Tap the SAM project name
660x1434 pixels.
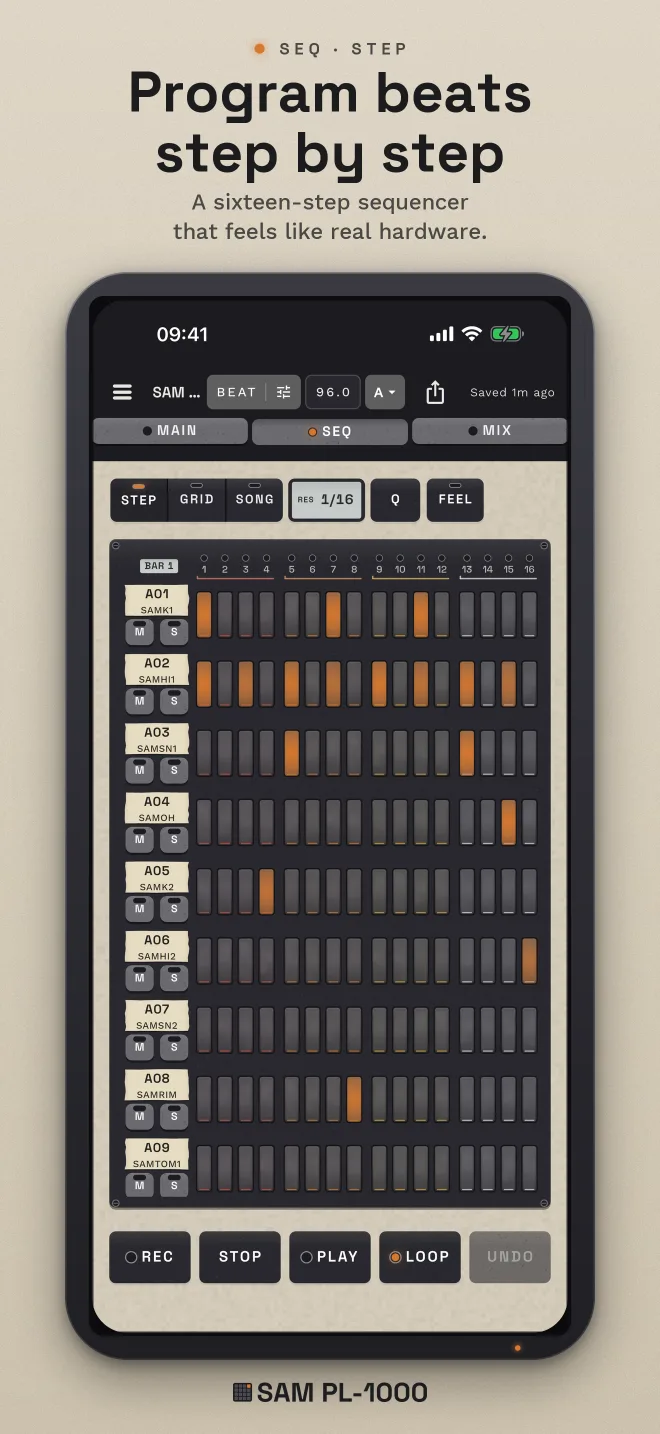[176, 392]
